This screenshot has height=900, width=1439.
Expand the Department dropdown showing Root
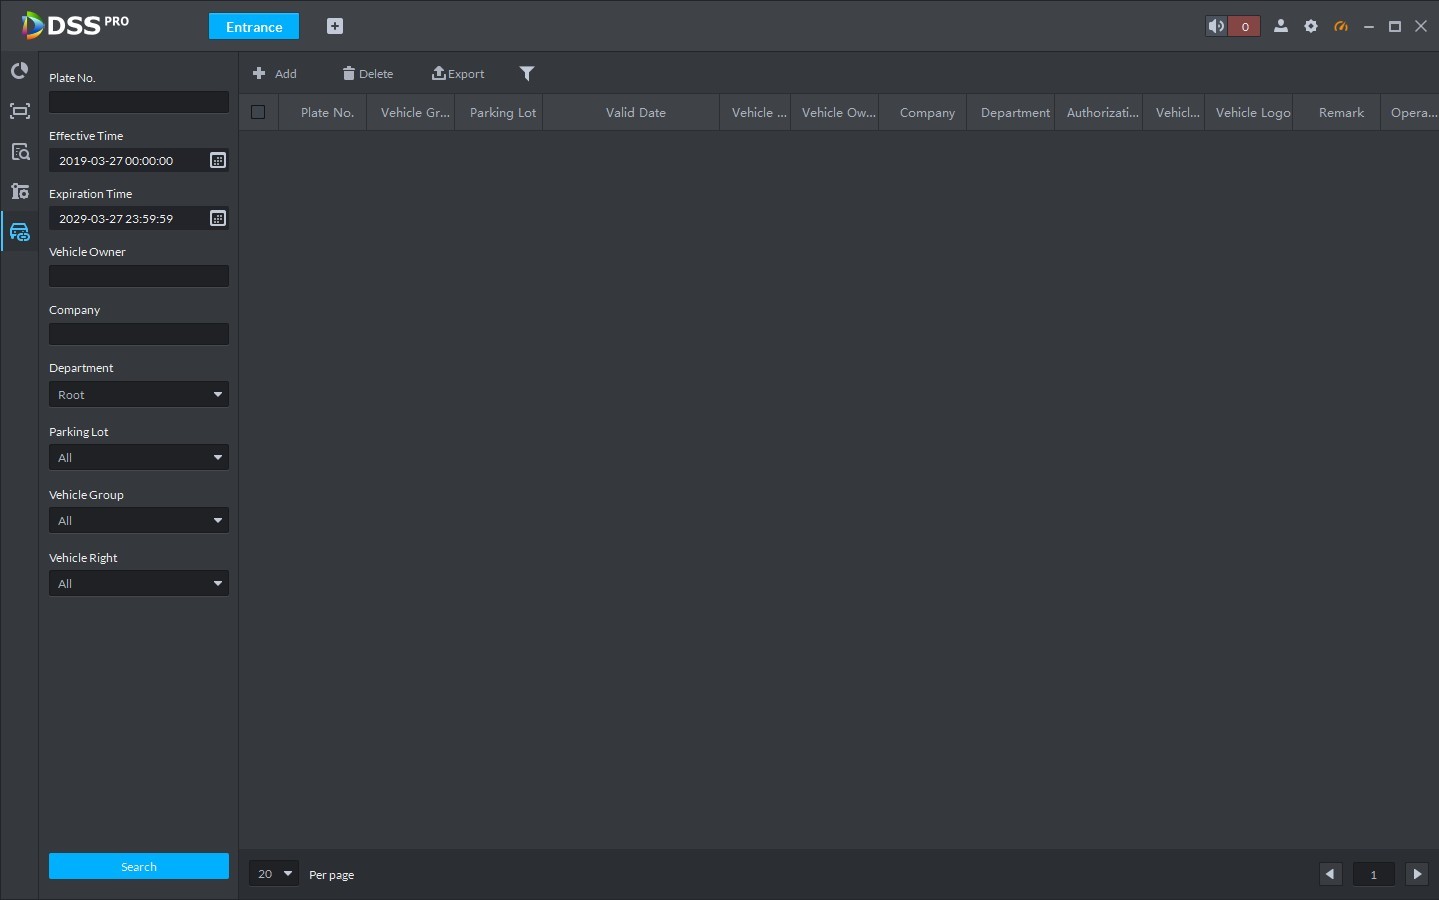click(139, 394)
